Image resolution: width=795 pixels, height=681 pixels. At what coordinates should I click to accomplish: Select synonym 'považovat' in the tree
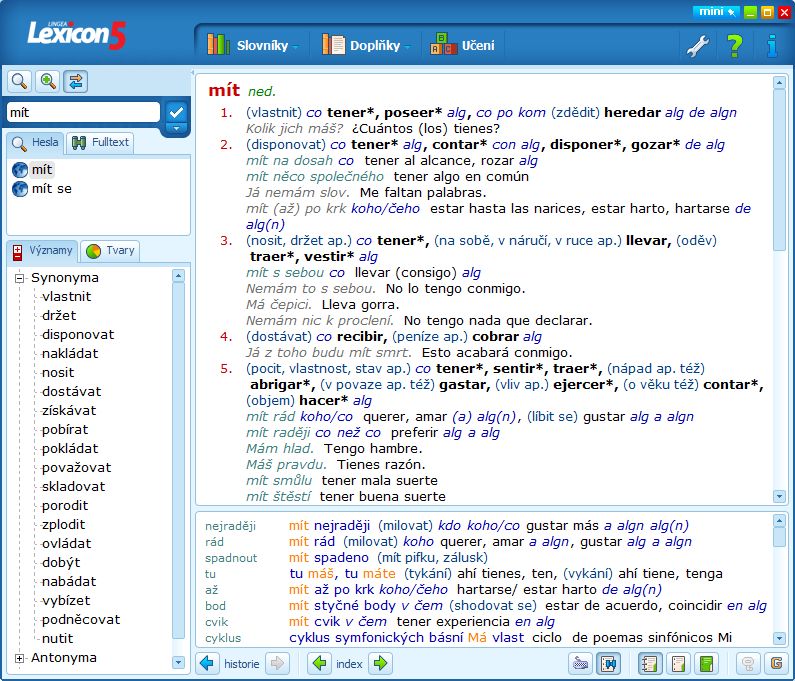[x=77, y=468]
